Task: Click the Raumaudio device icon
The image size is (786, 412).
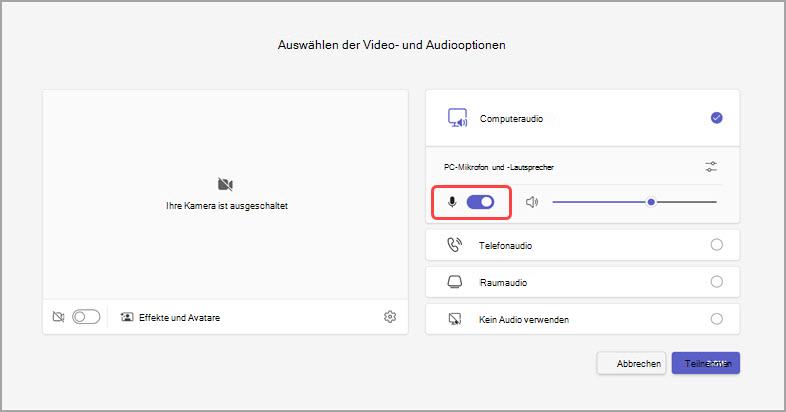Action: tap(455, 282)
